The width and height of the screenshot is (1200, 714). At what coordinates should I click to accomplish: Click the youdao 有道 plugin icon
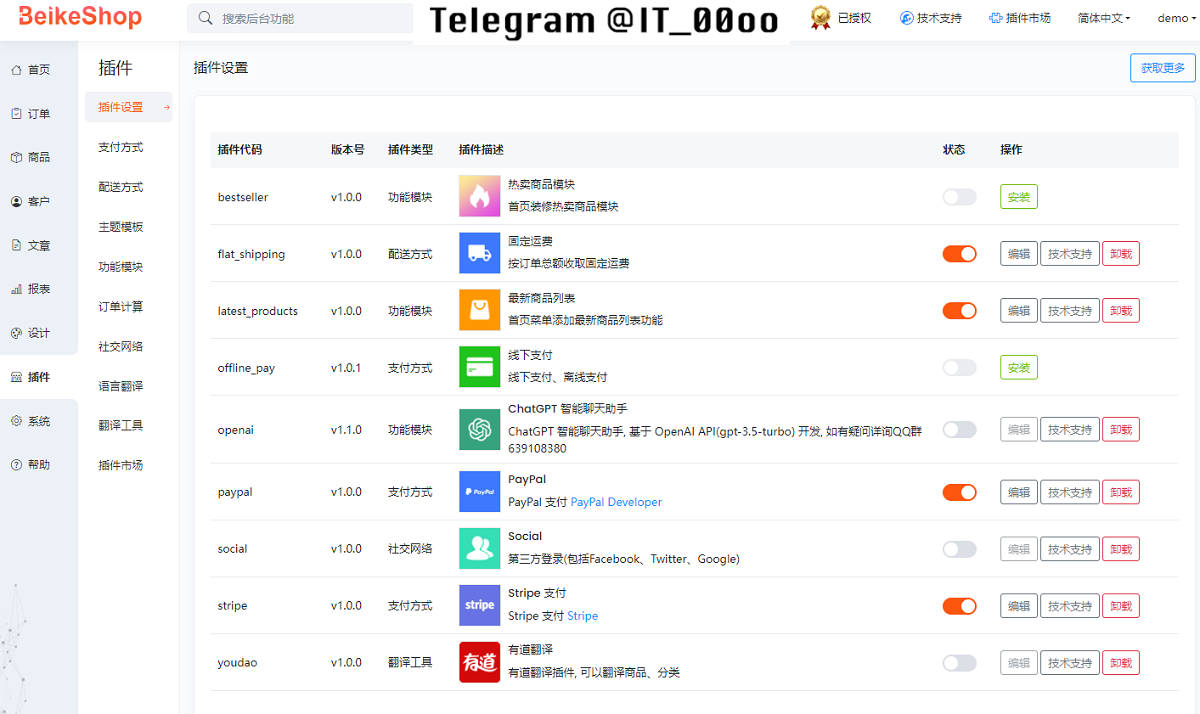[479, 662]
